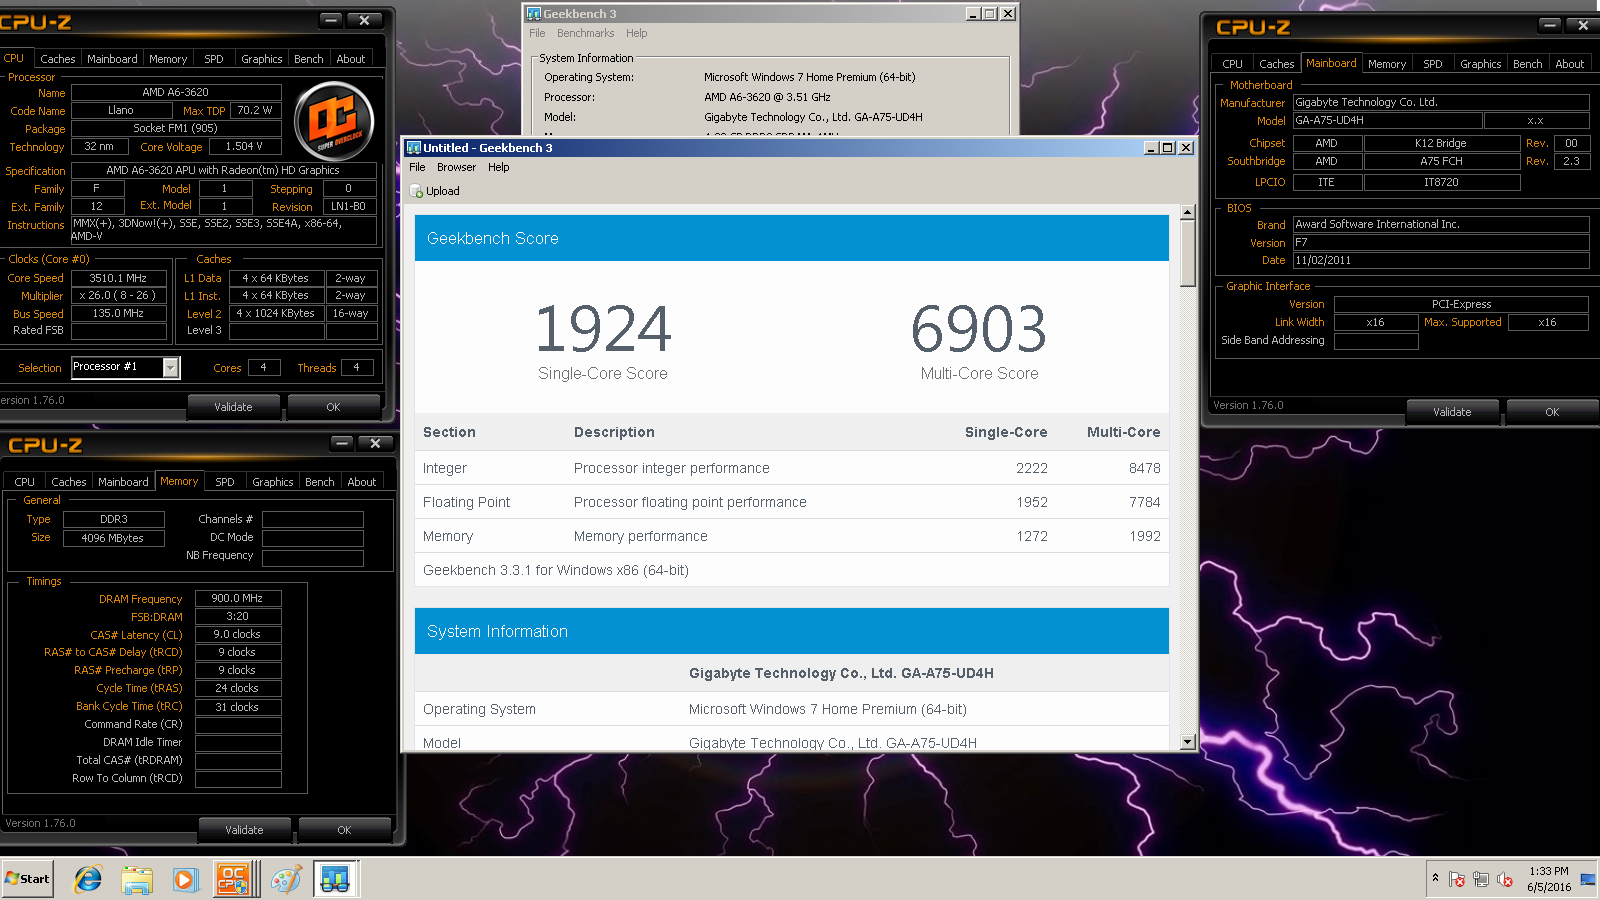
Task: Click the Geekbench vertical scrollbar thumb
Action: coord(1188,253)
